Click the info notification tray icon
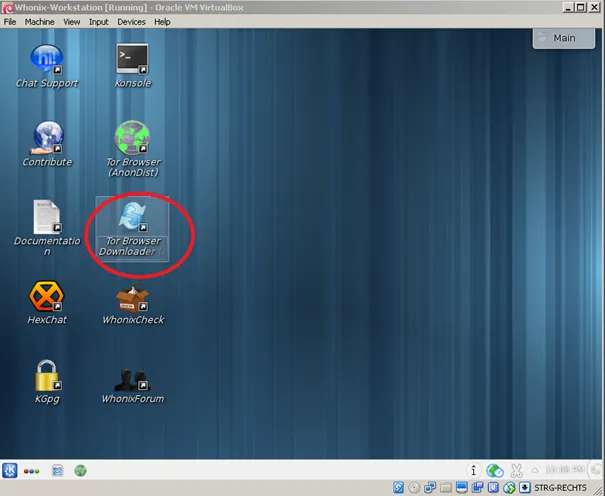605x496 pixels. point(473,470)
